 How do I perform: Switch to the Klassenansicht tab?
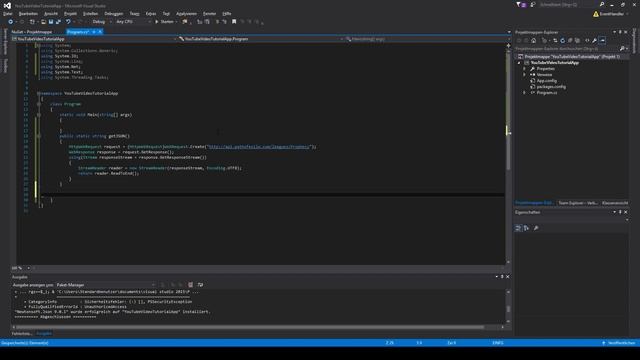coord(615,203)
